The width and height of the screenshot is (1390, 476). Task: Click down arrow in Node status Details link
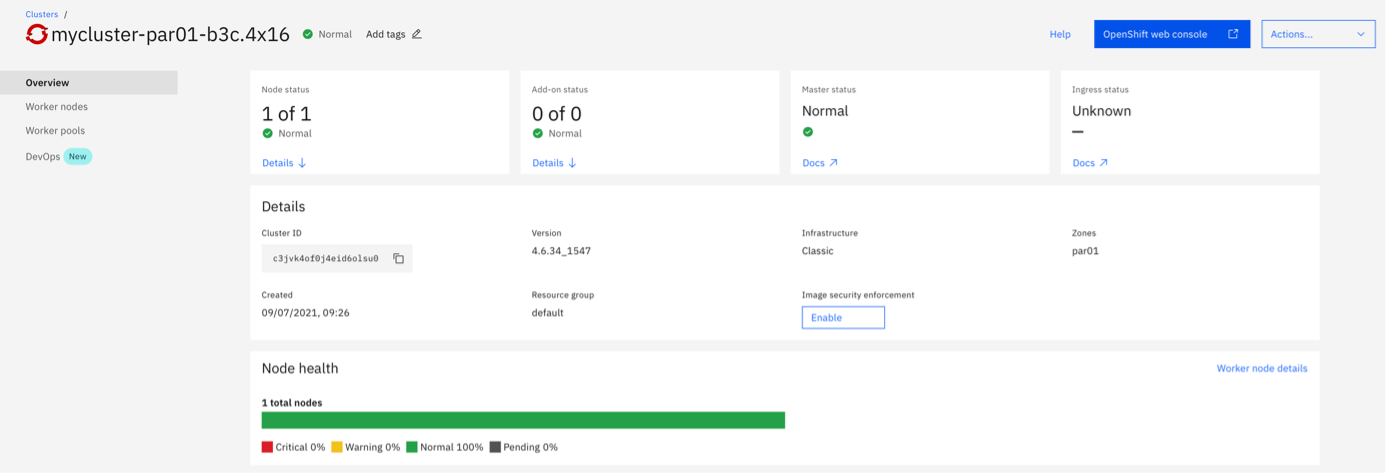pyautogui.click(x=302, y=163)
